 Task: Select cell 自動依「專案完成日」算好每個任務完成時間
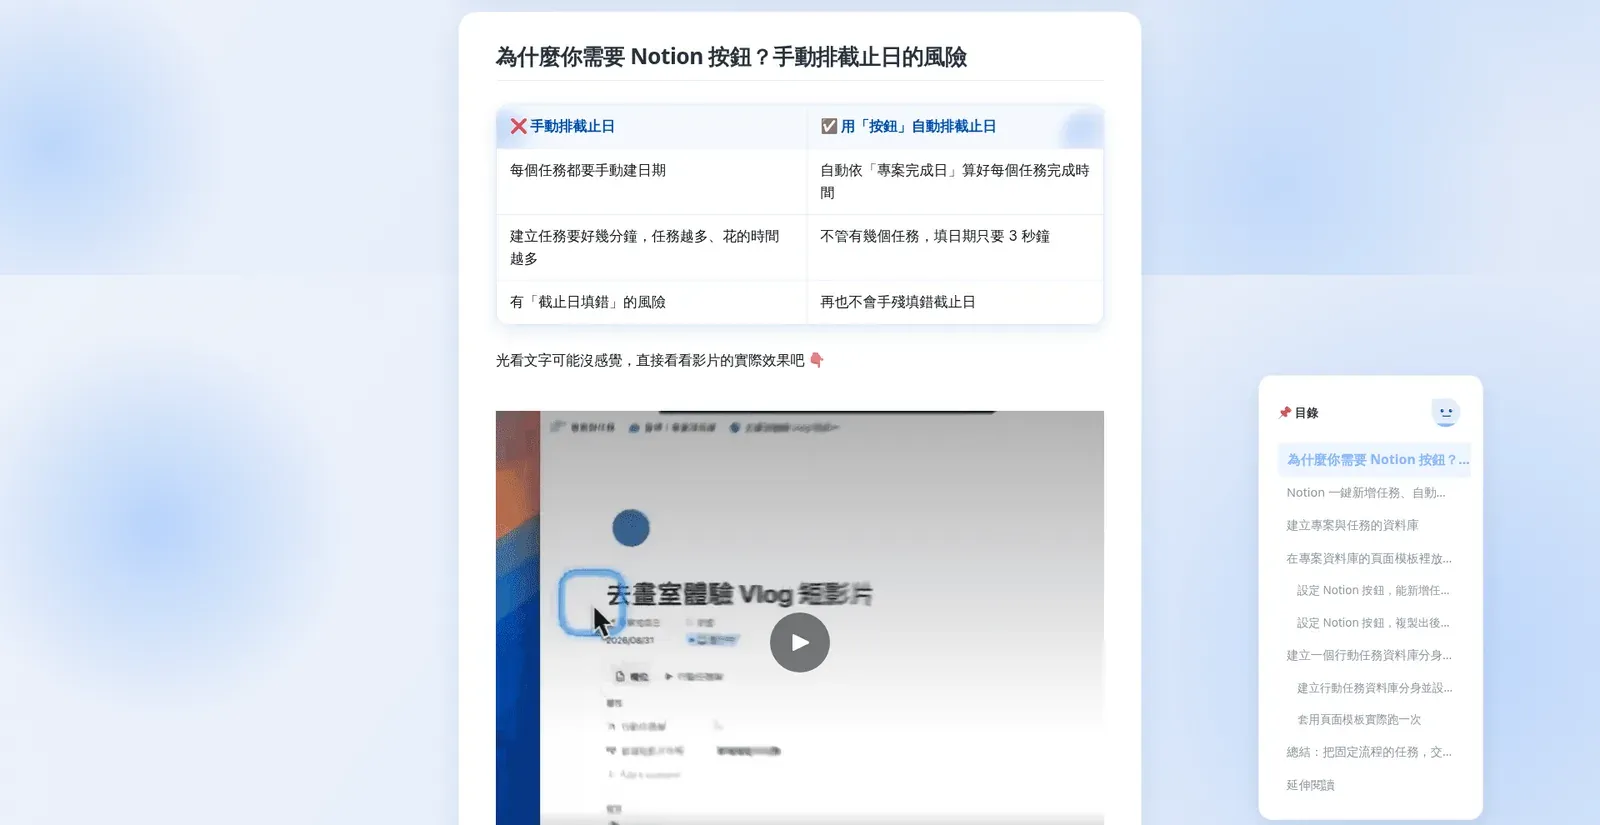coord(955,181)
